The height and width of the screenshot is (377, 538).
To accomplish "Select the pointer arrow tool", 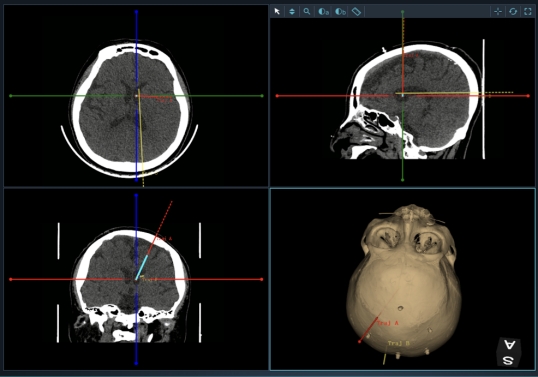I will (x=277, y=12).
